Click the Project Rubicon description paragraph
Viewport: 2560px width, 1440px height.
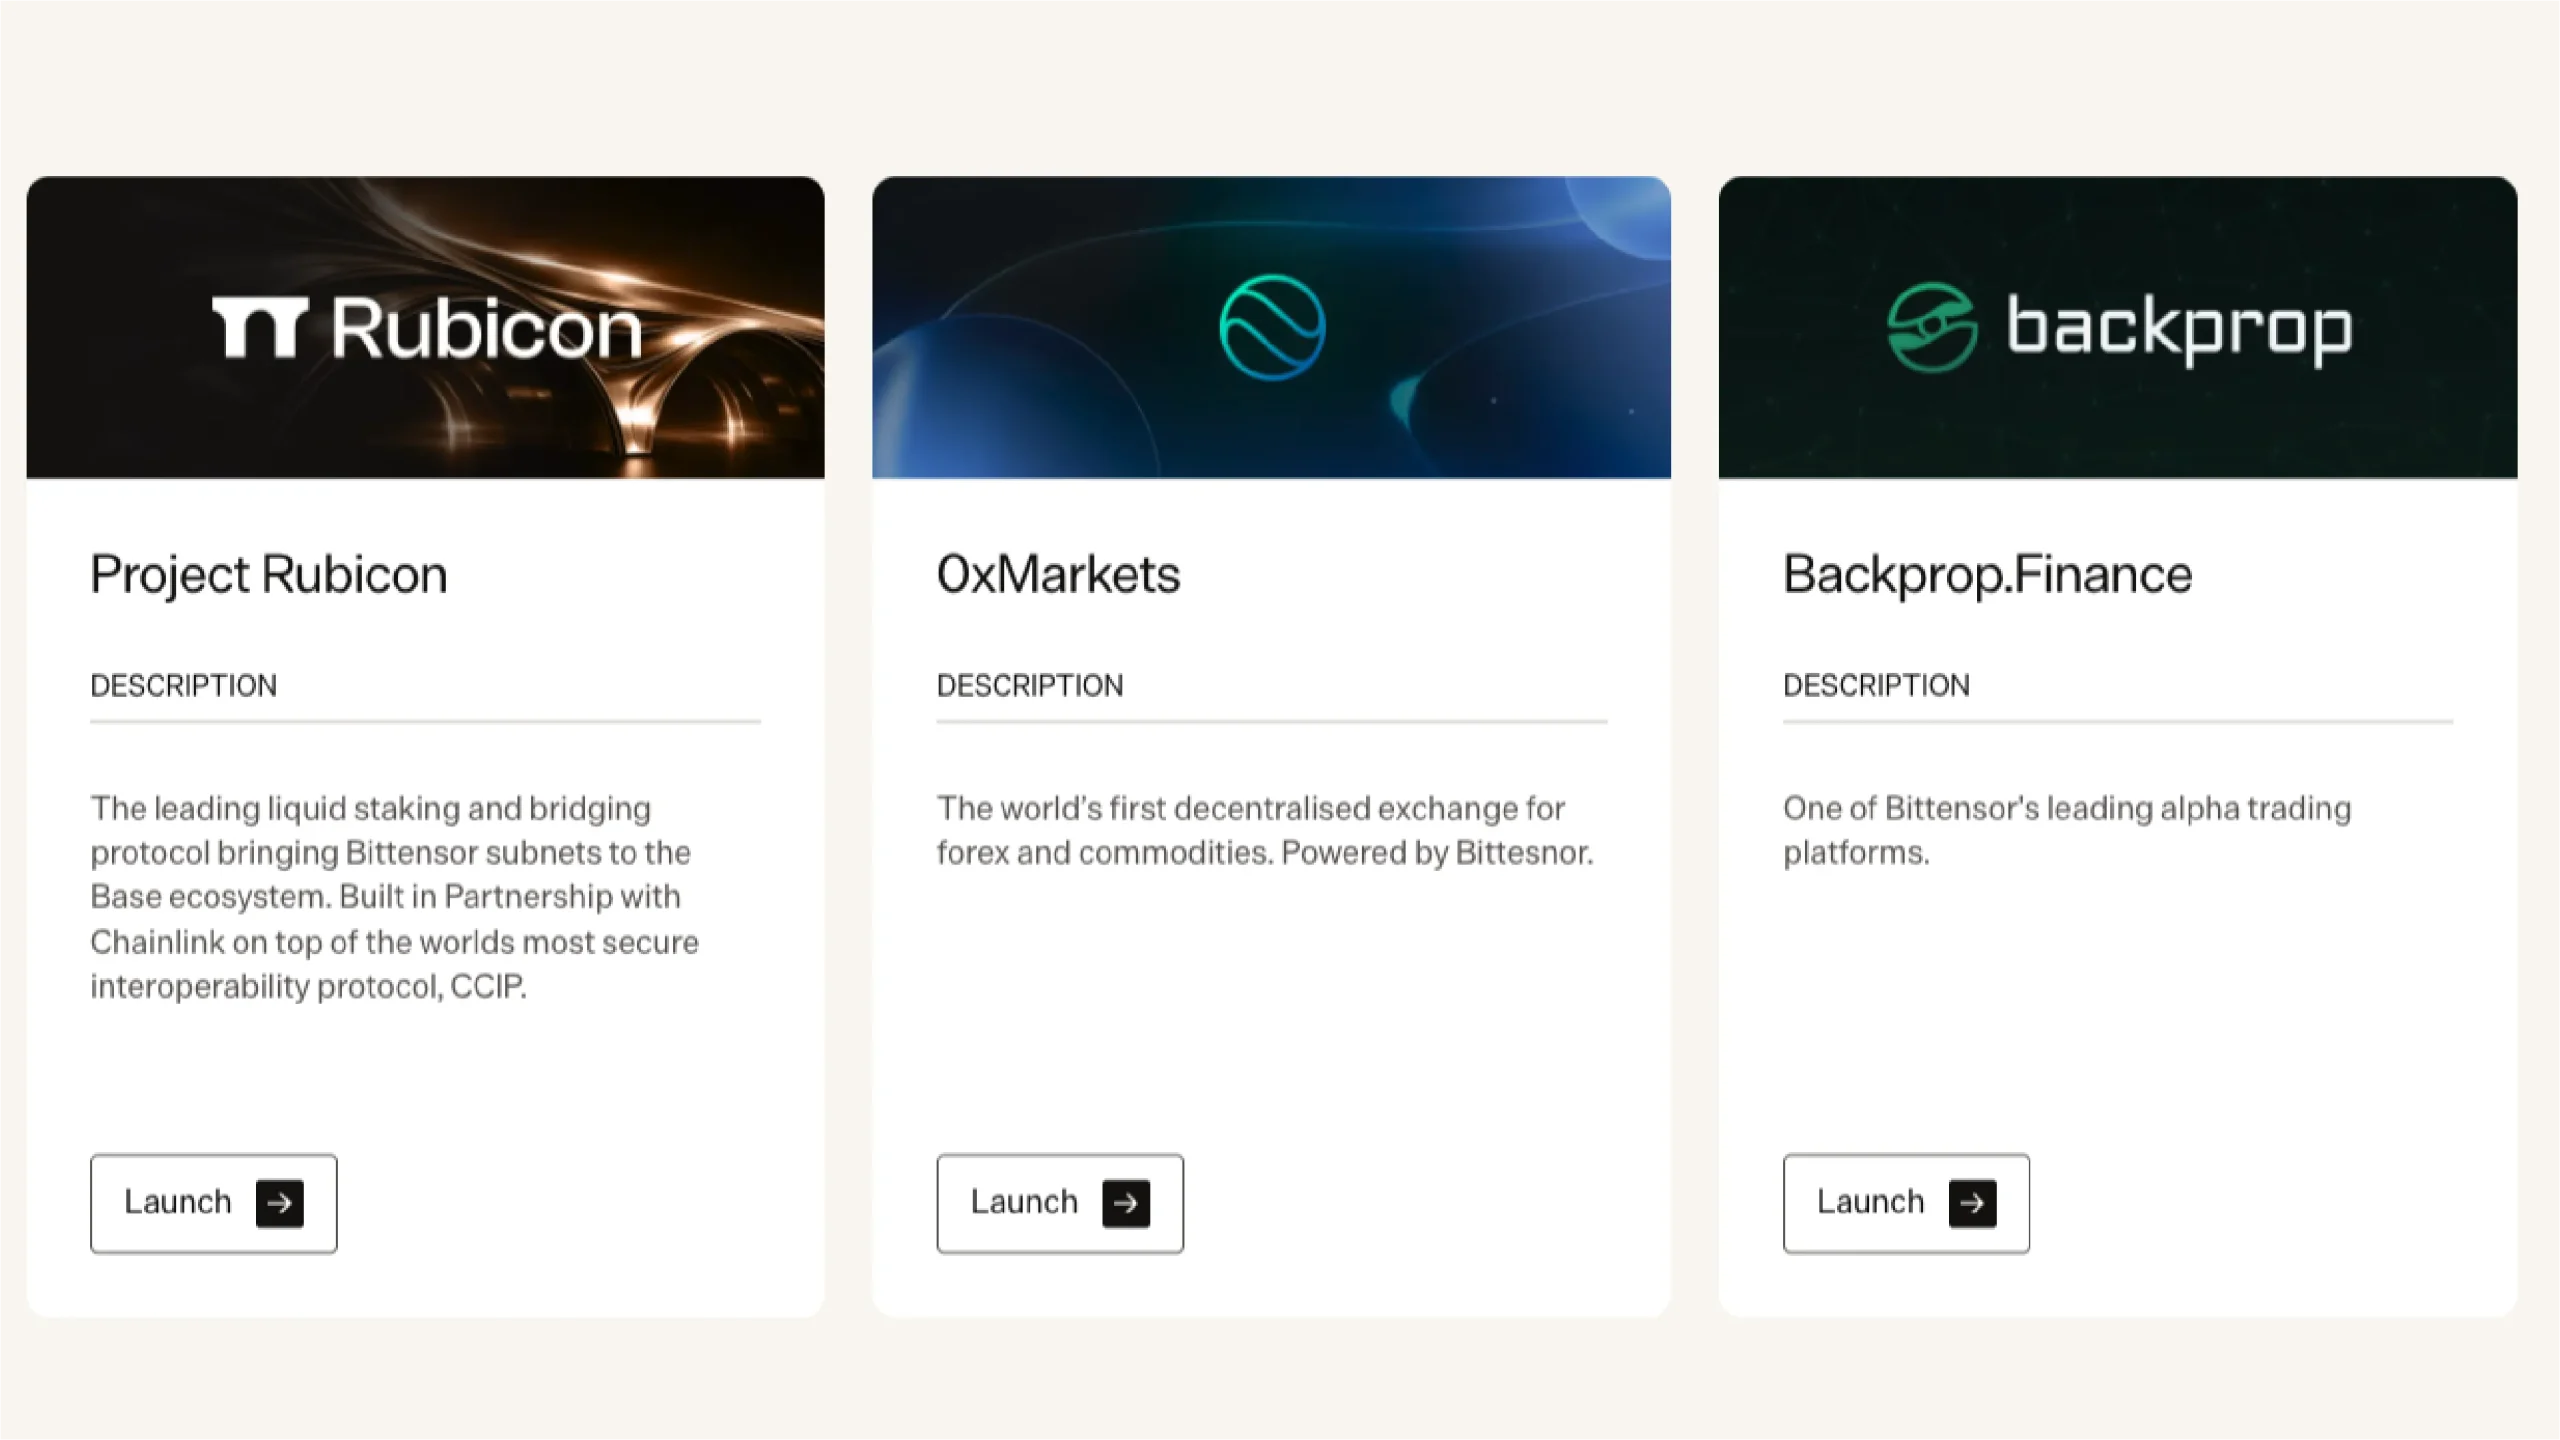[395, 897]
